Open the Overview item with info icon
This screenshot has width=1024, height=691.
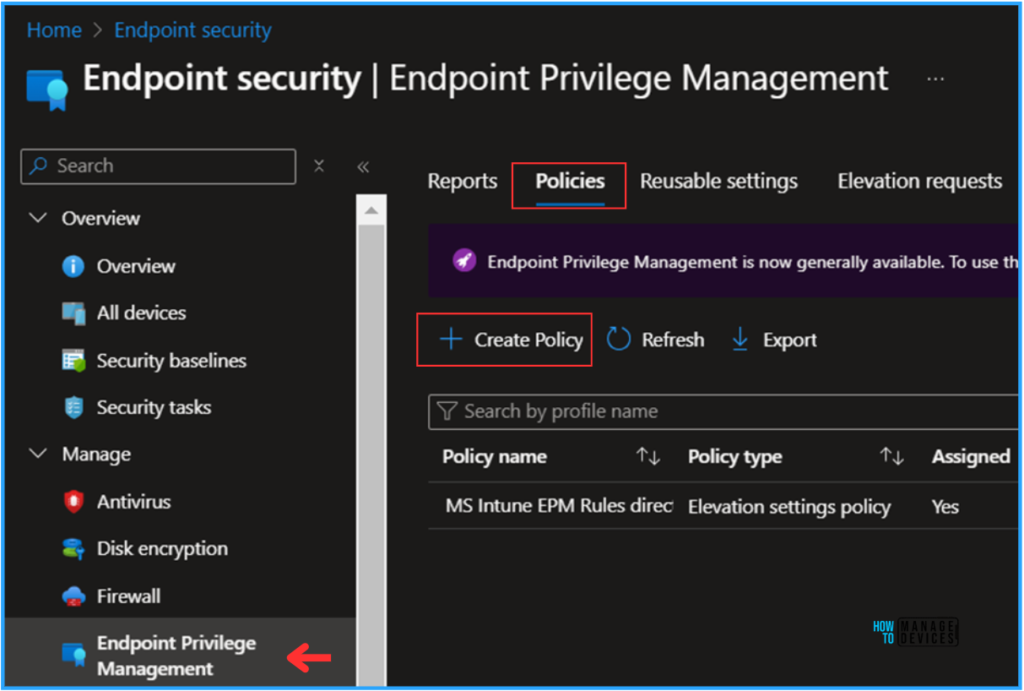click(x=119, y=266)
